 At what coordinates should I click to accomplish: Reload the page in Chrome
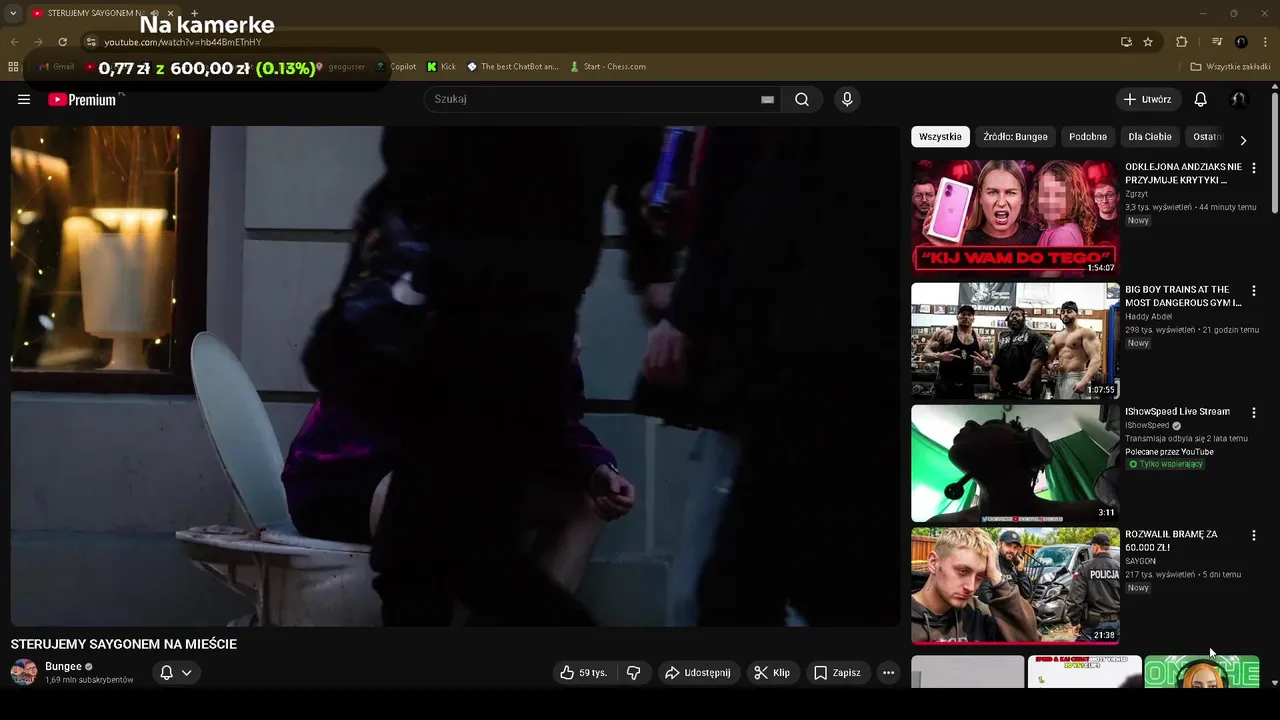(x=63, y=42)
